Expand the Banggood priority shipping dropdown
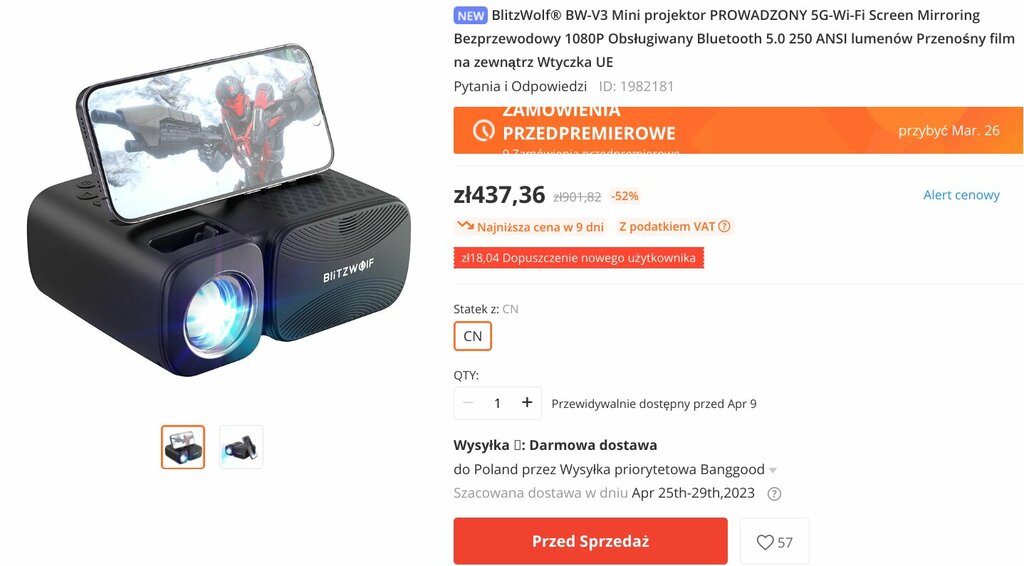This screenshot has height=566, width=1024. (x=773, y=470)
